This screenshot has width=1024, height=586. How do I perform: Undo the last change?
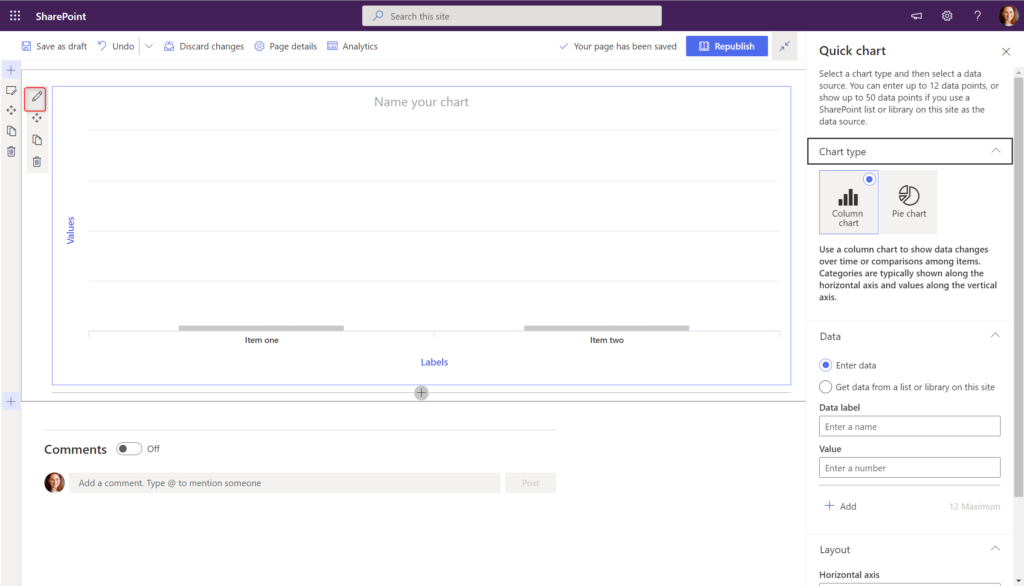116,46
